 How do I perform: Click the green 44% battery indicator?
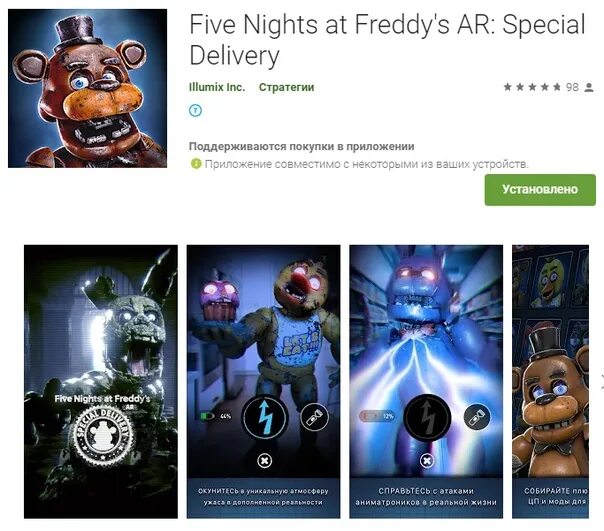[216, 416]
